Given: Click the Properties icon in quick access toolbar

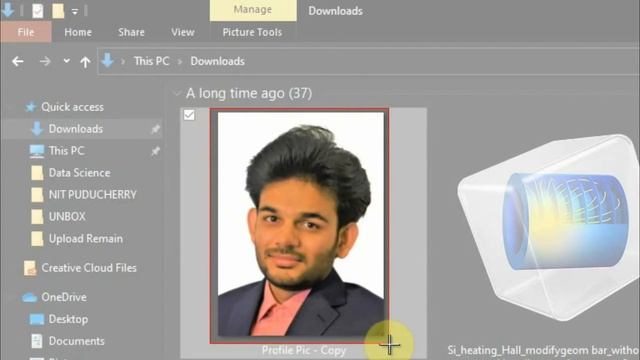Looking at the screenshot, I should pos(38,11).
